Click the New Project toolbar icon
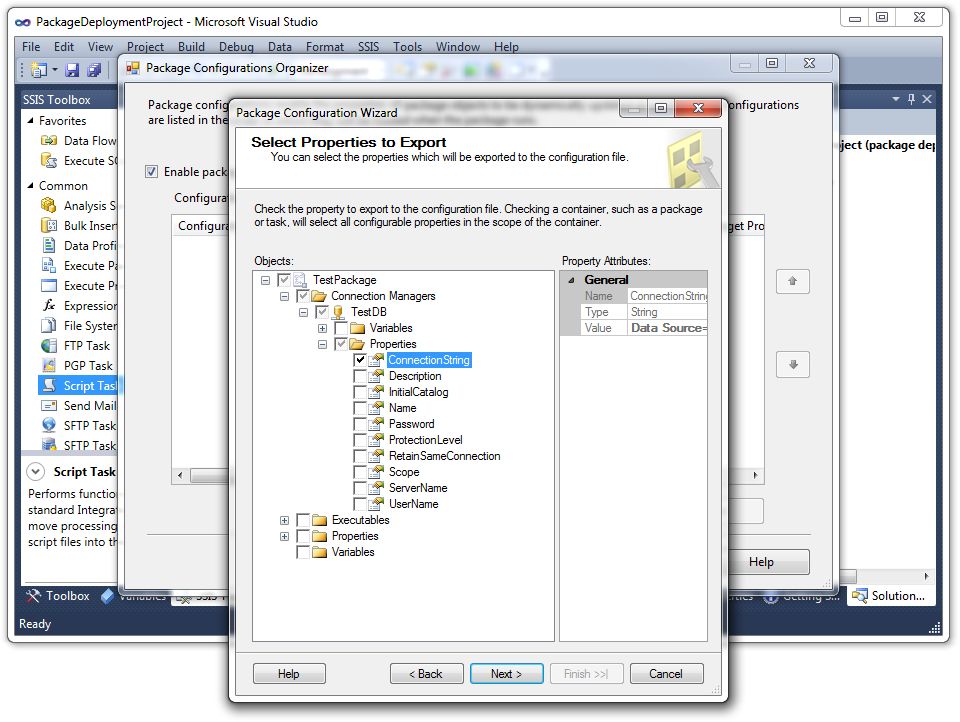 pyautogui.click(x=39, y=70)
